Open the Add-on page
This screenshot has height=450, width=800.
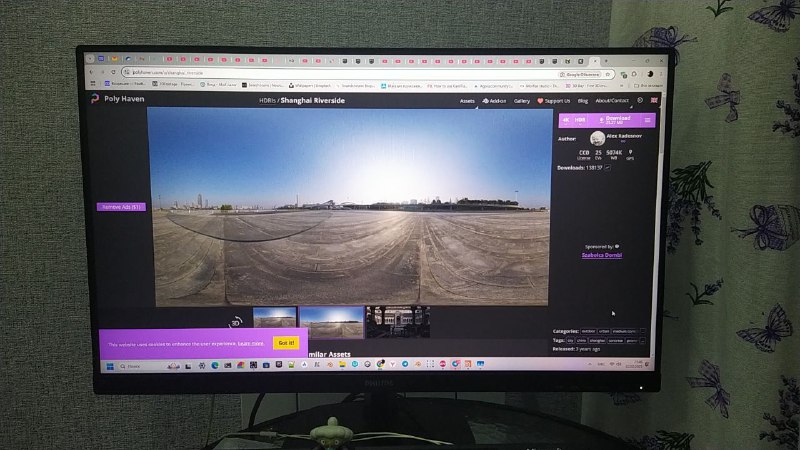[x=494, y=101]
